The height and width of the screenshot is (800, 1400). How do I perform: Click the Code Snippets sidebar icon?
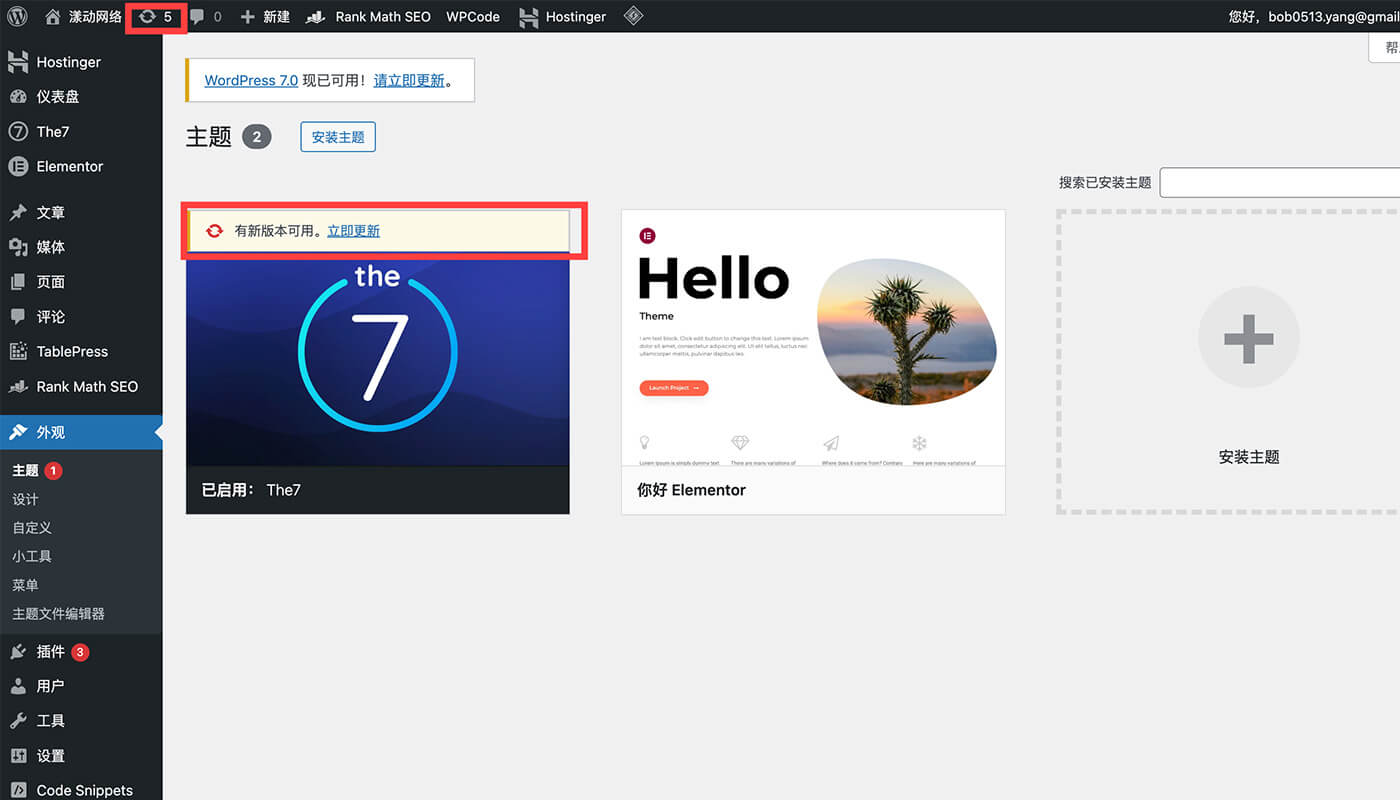(x=18, y=791)
